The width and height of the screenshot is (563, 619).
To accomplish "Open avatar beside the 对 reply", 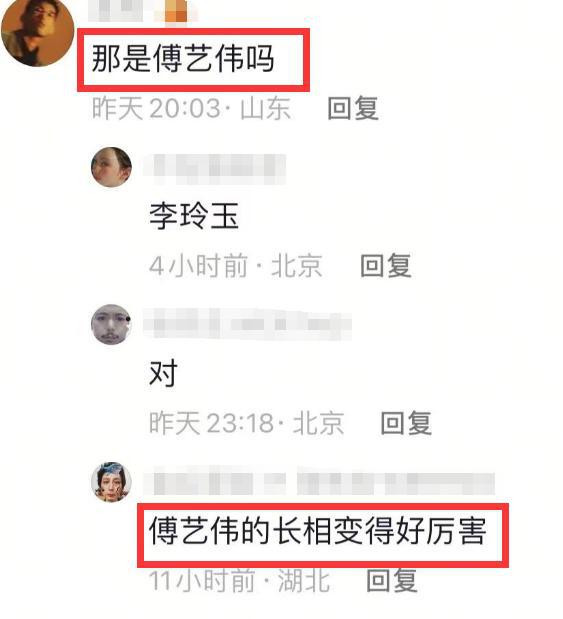I will 111,325.
